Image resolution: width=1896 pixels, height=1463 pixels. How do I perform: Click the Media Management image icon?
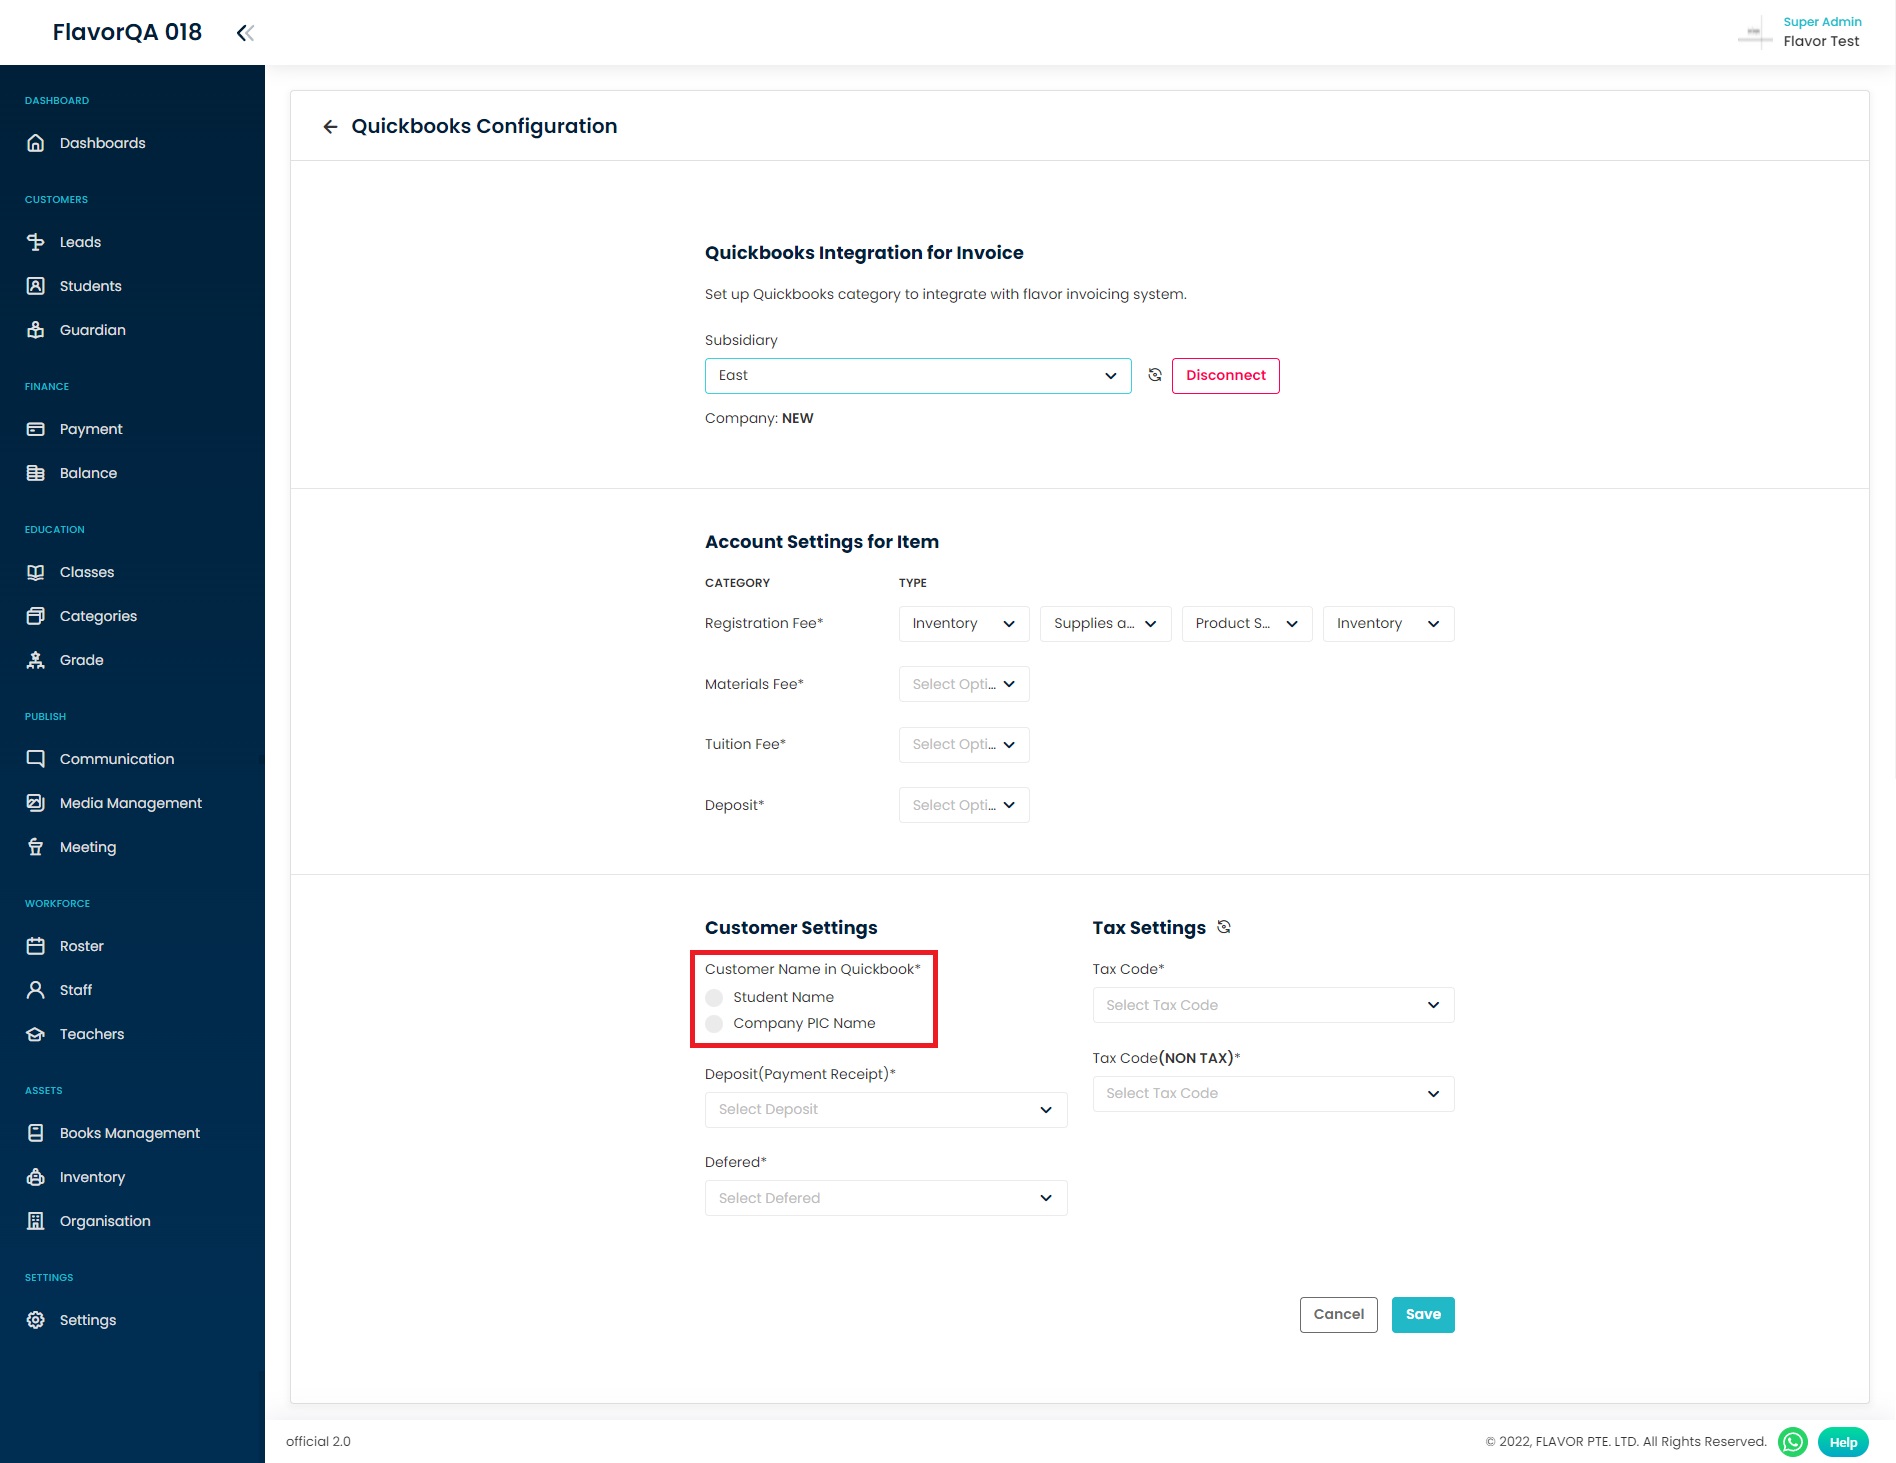click(36, 803)
